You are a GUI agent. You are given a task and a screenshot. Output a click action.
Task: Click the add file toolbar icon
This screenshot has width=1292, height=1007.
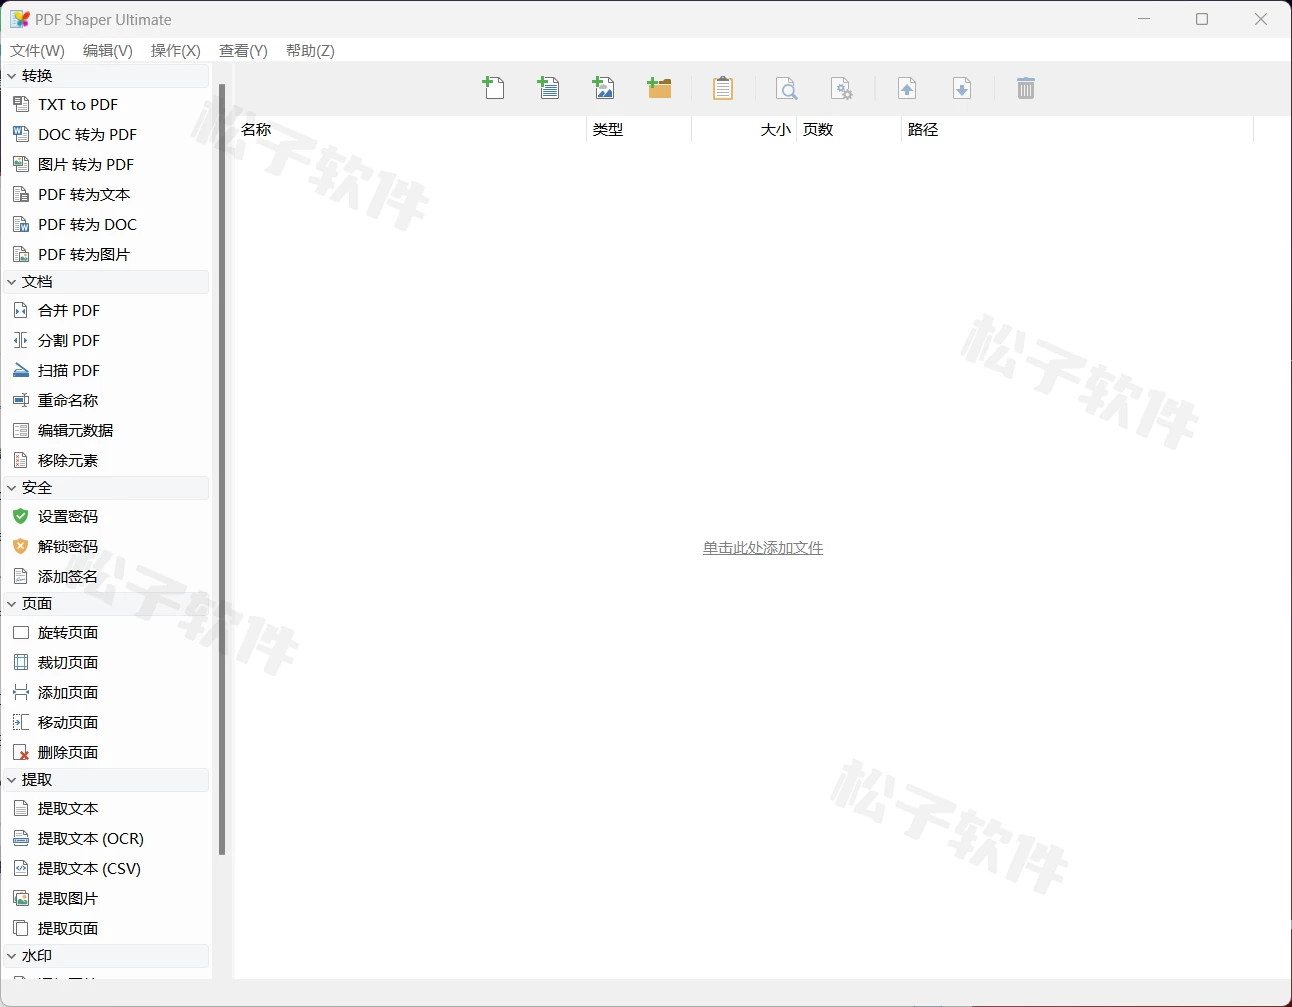click(494, 88)
